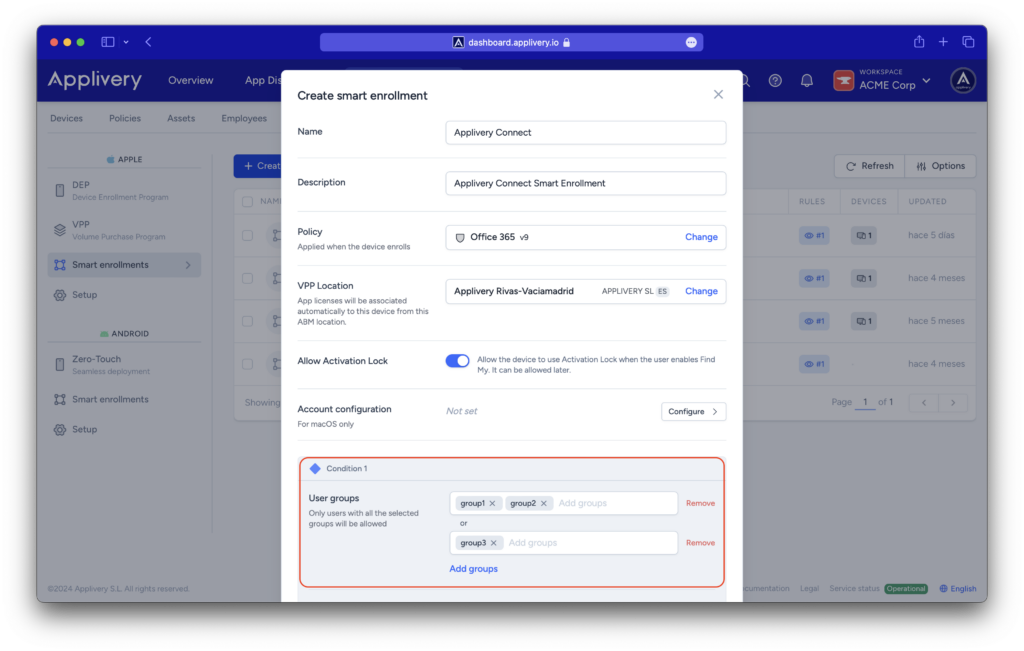Remove the group3 row
Screen dimensions: 1024x651
[x=700, y=543]
